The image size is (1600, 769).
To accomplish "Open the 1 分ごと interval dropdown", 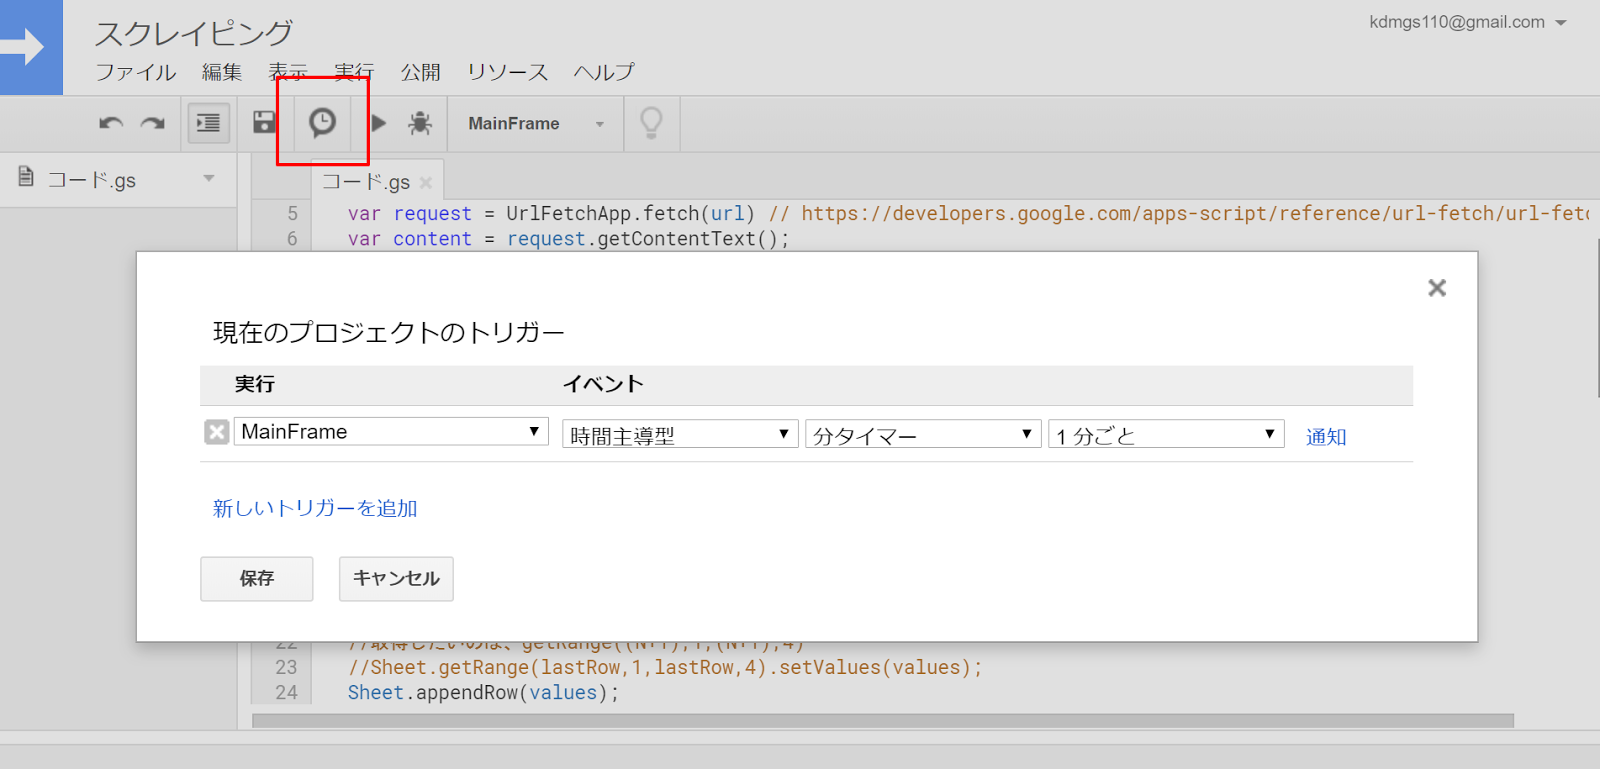I will coord(1166,434).
